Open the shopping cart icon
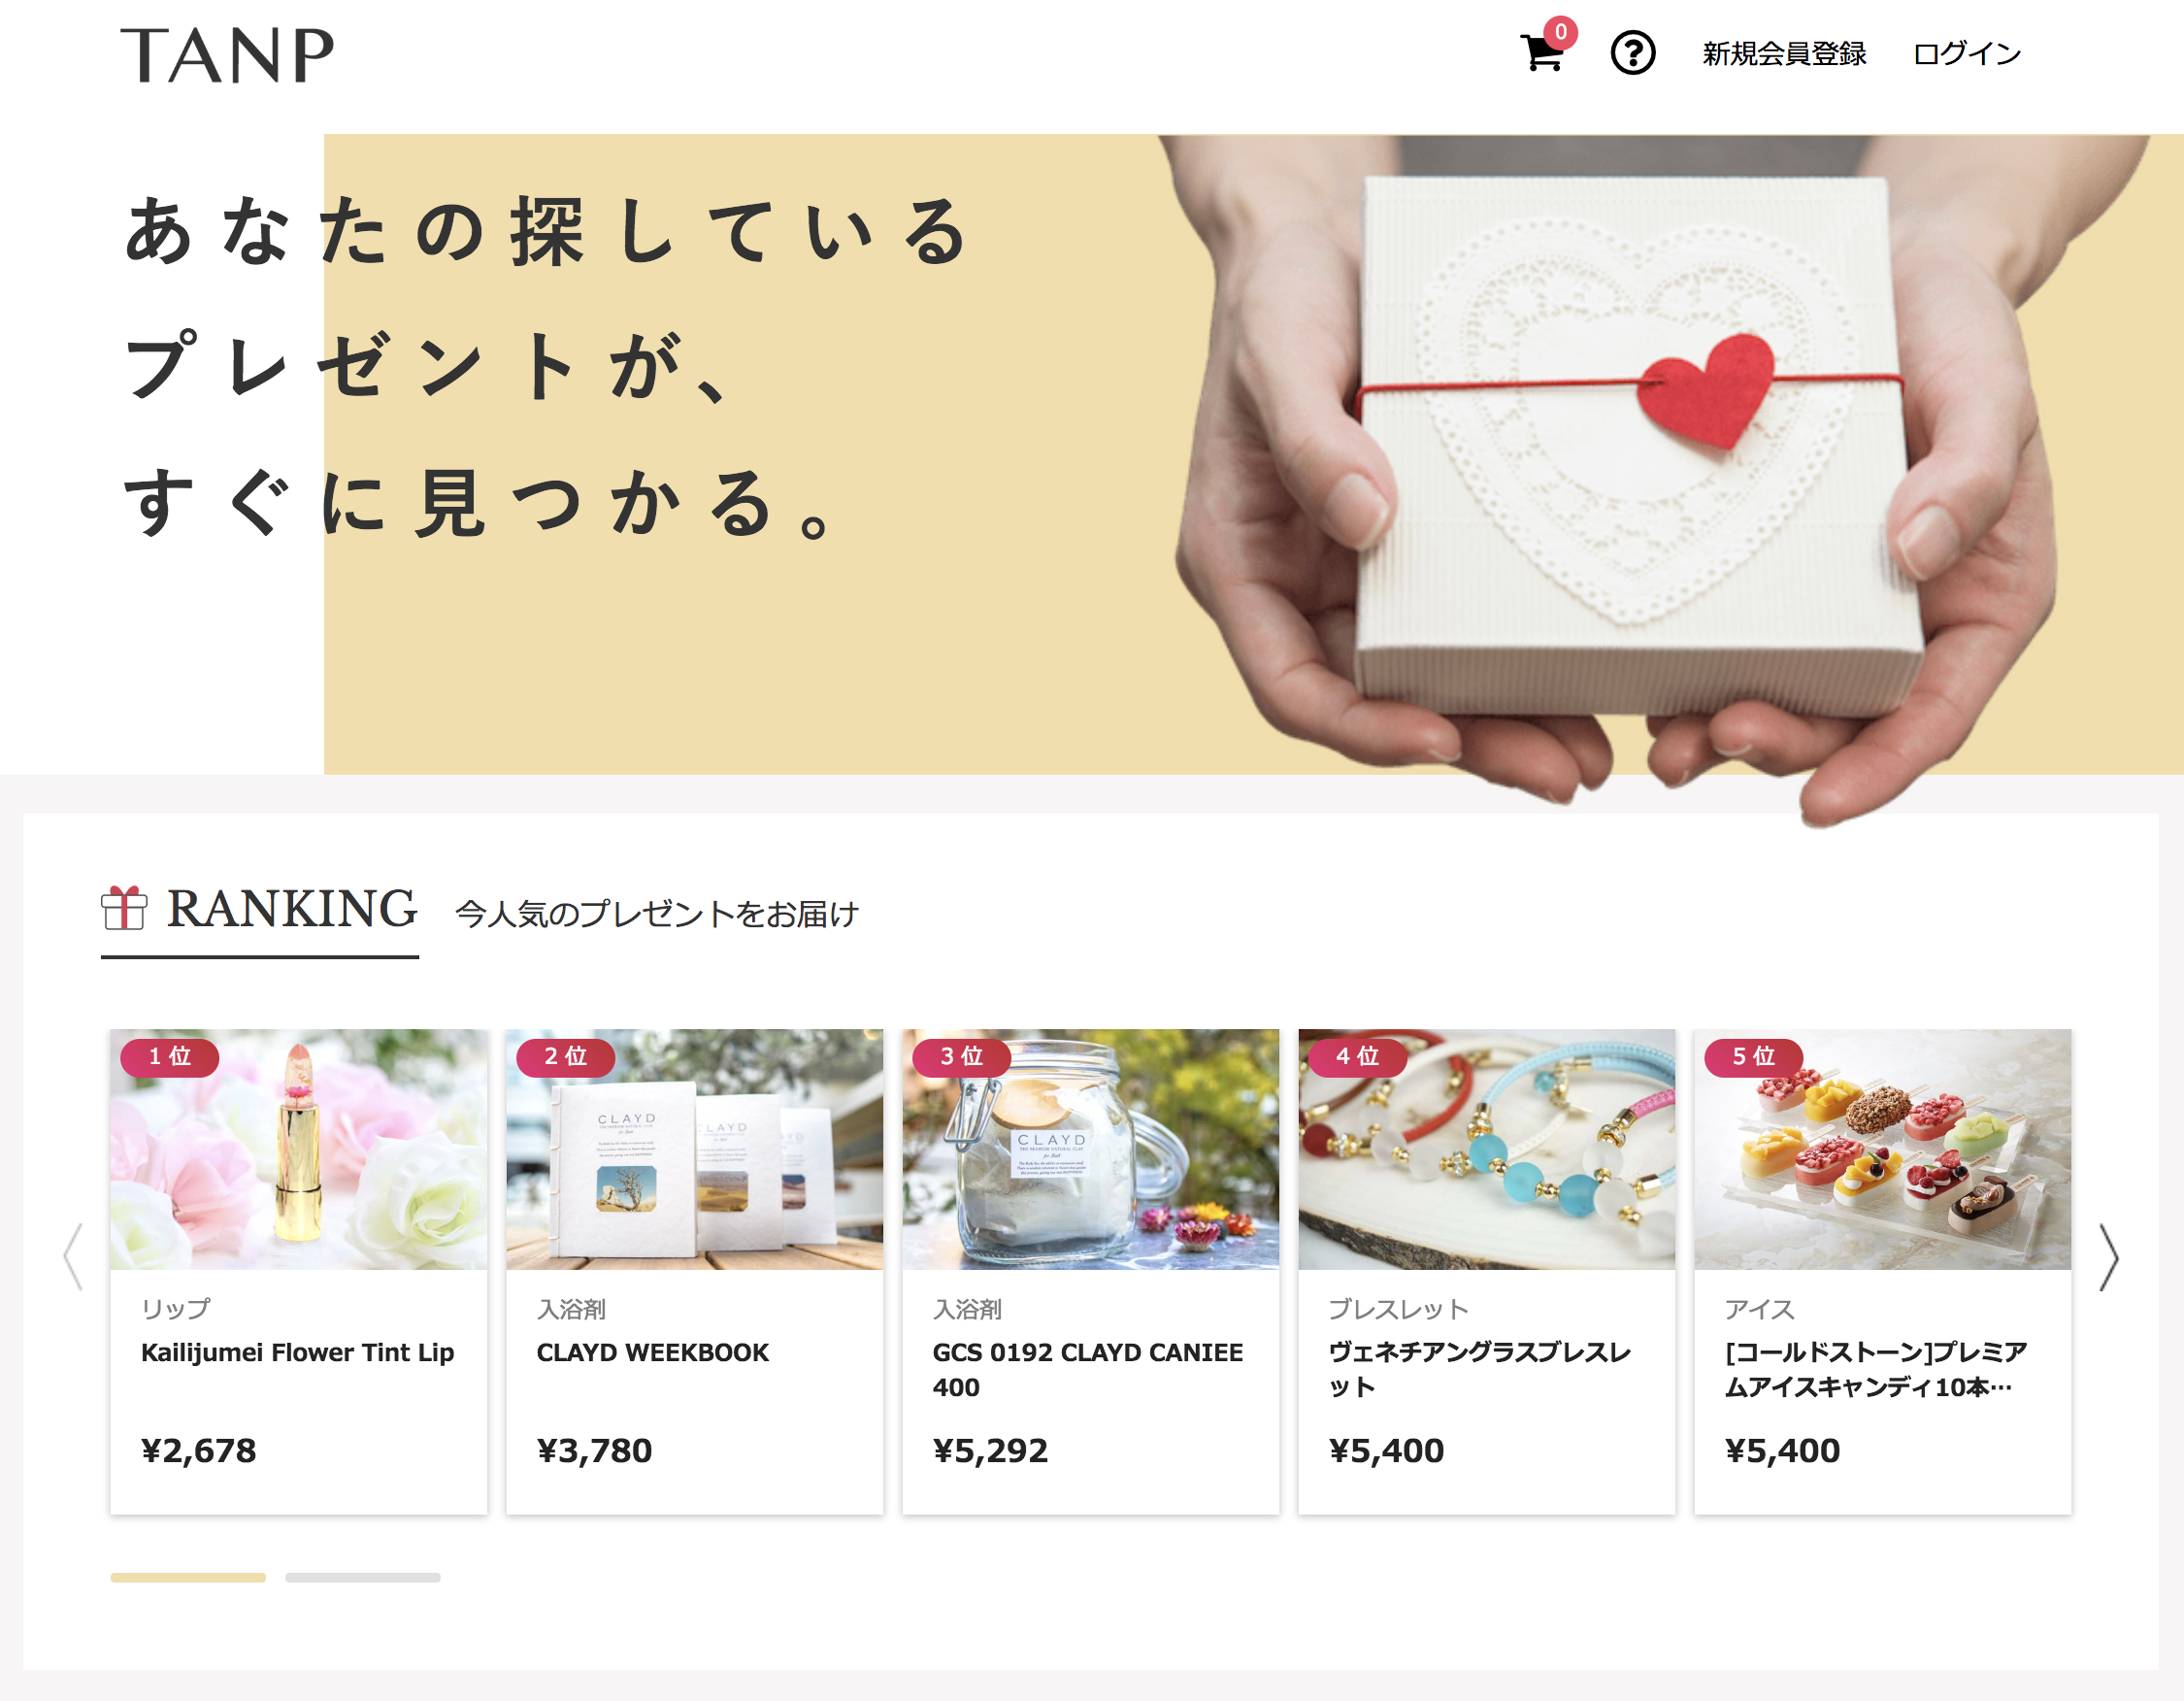Image resolution: width=2184 pixels, height=1701 pixels. point(1543,53)
